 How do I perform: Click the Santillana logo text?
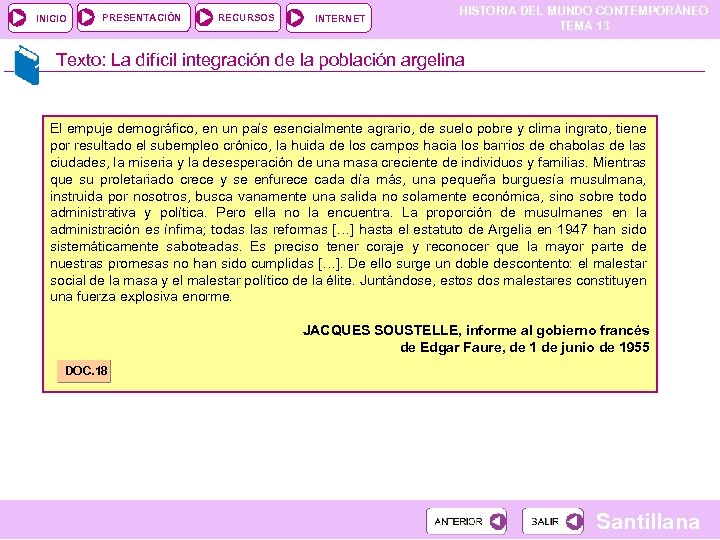pyautogui.click(x=648, y=522)
